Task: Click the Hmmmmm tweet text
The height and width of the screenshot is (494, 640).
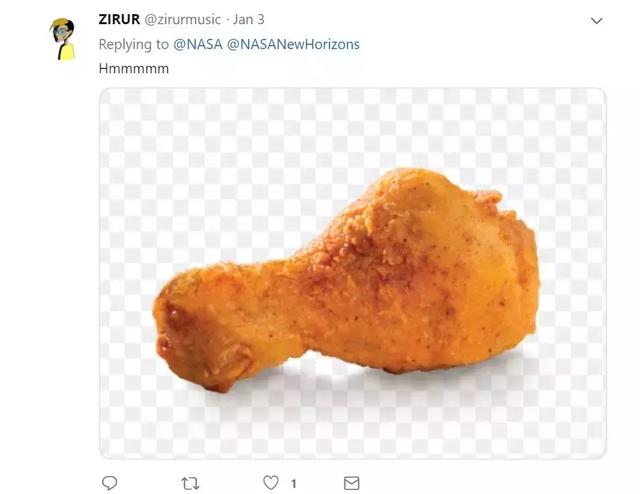Action: pos(133,68)
